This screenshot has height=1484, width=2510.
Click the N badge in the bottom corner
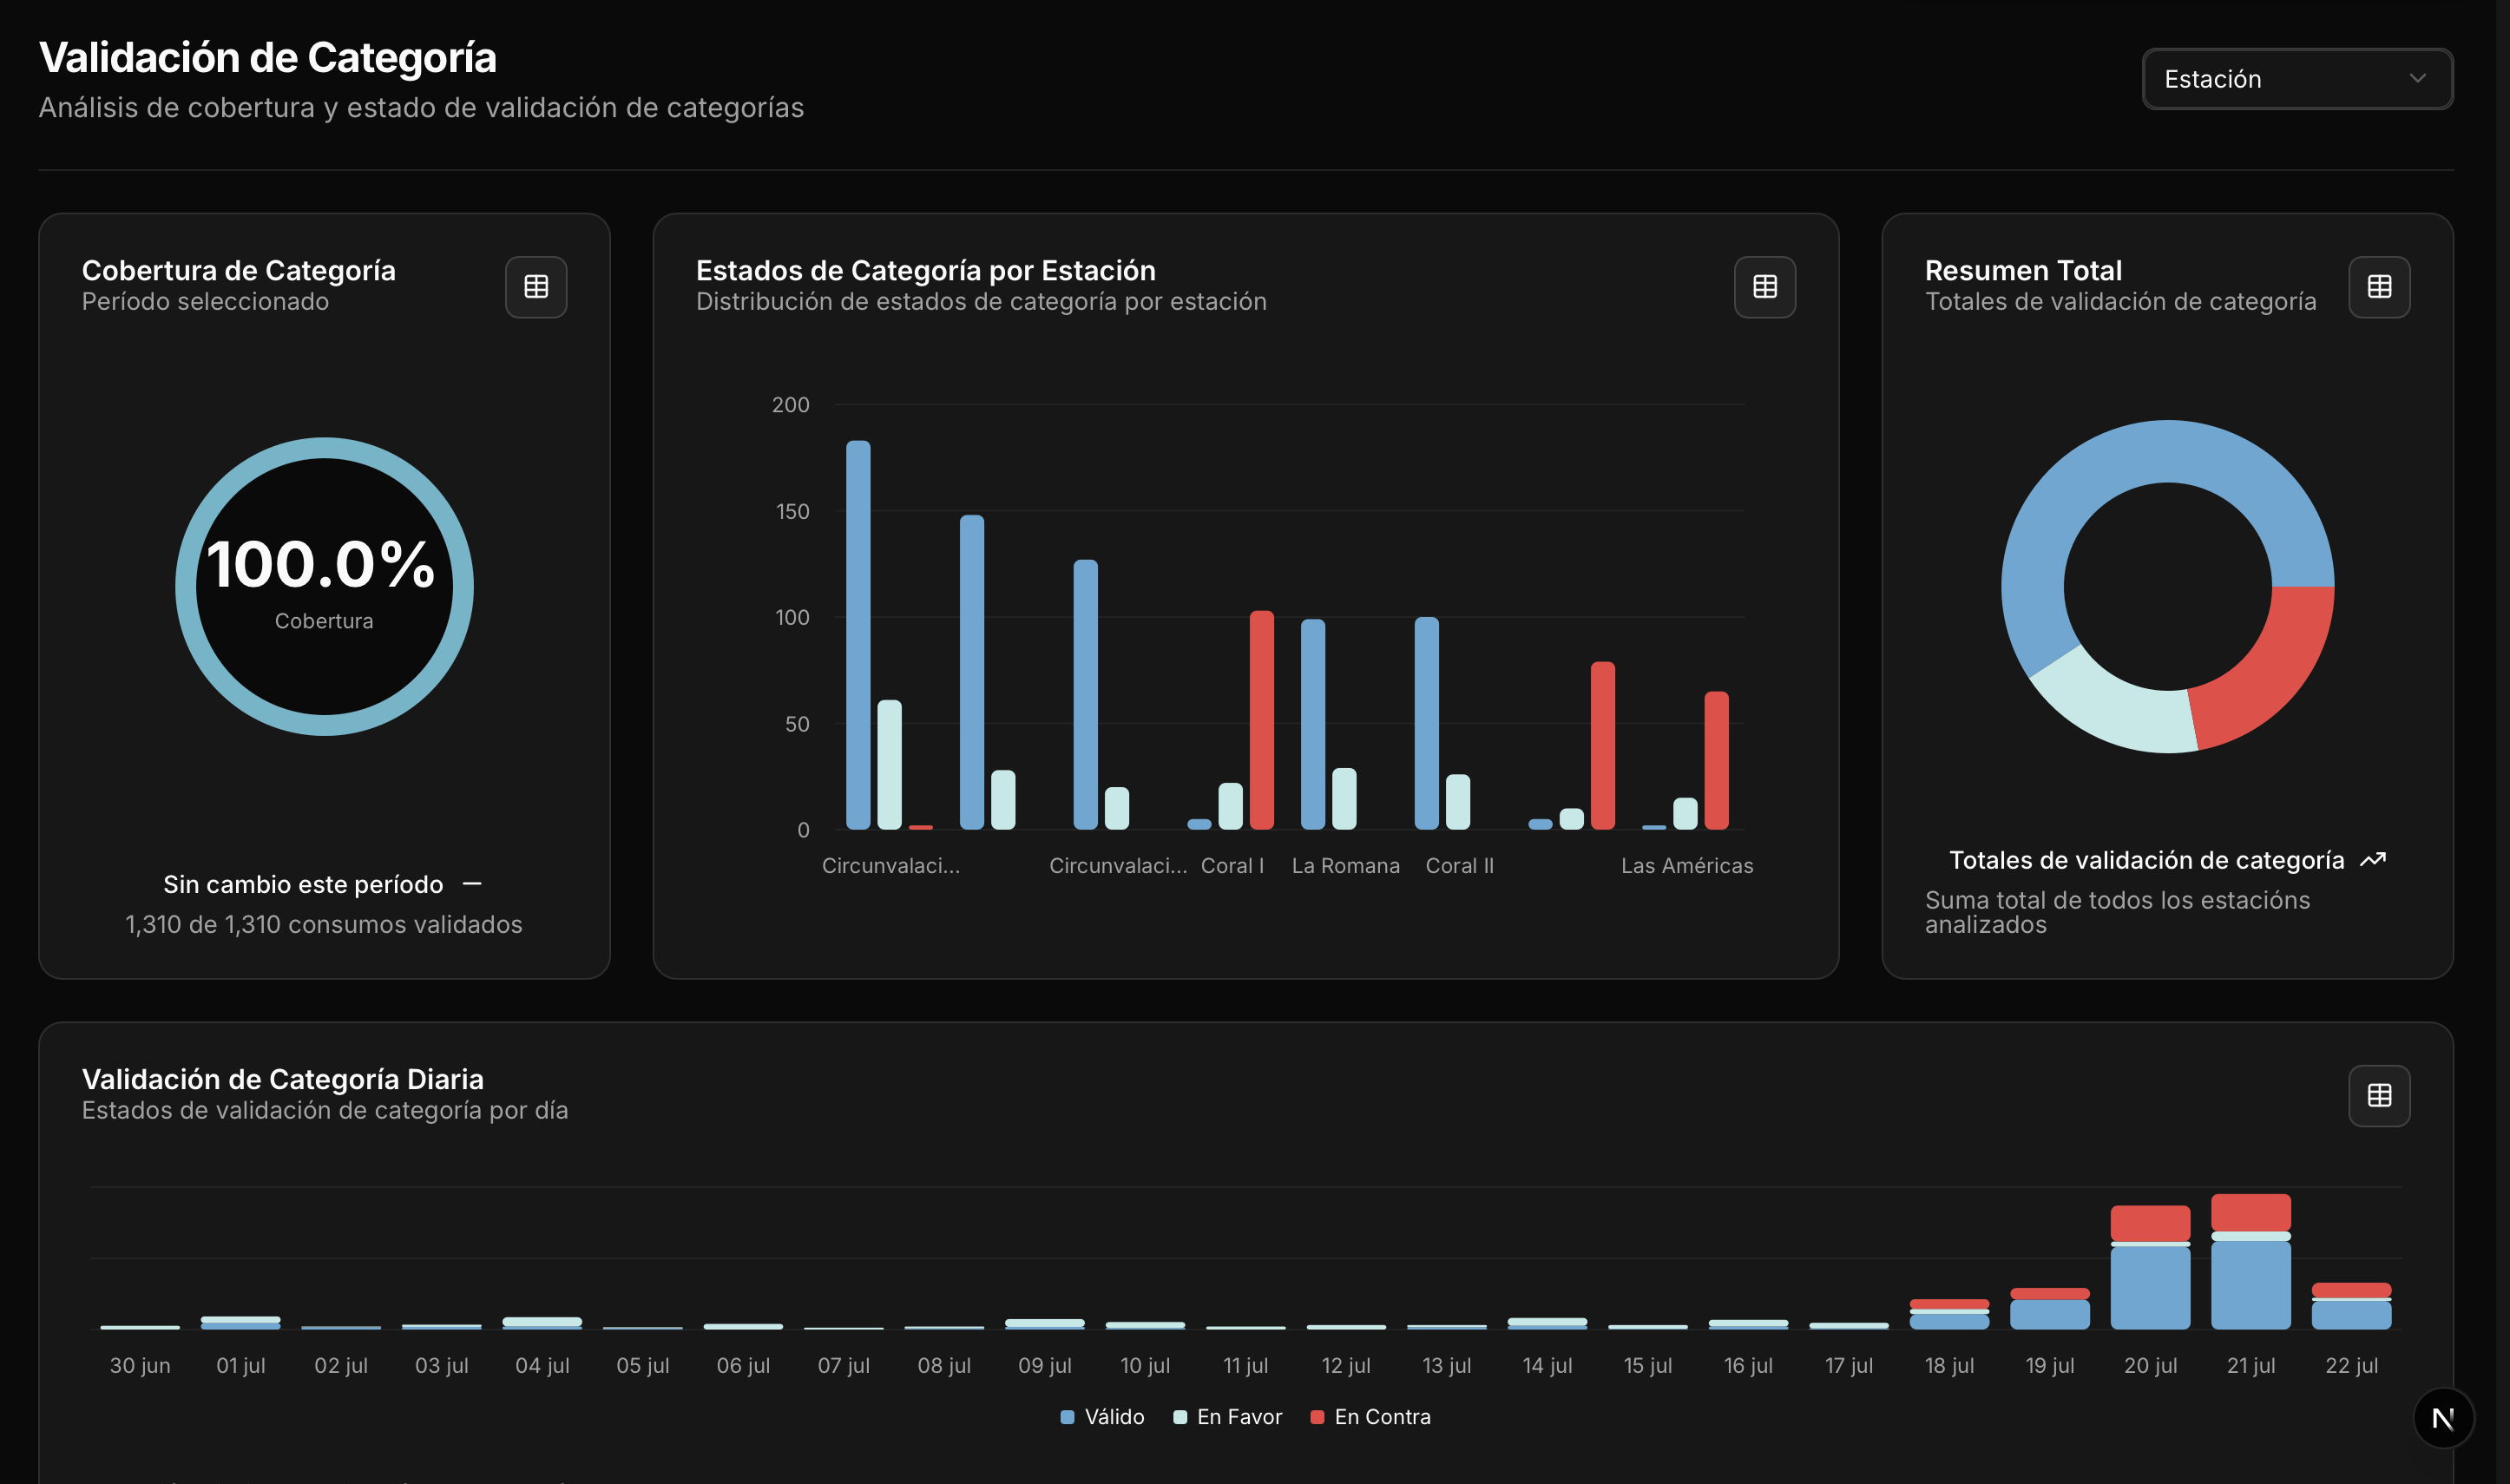[2444, 1417]
